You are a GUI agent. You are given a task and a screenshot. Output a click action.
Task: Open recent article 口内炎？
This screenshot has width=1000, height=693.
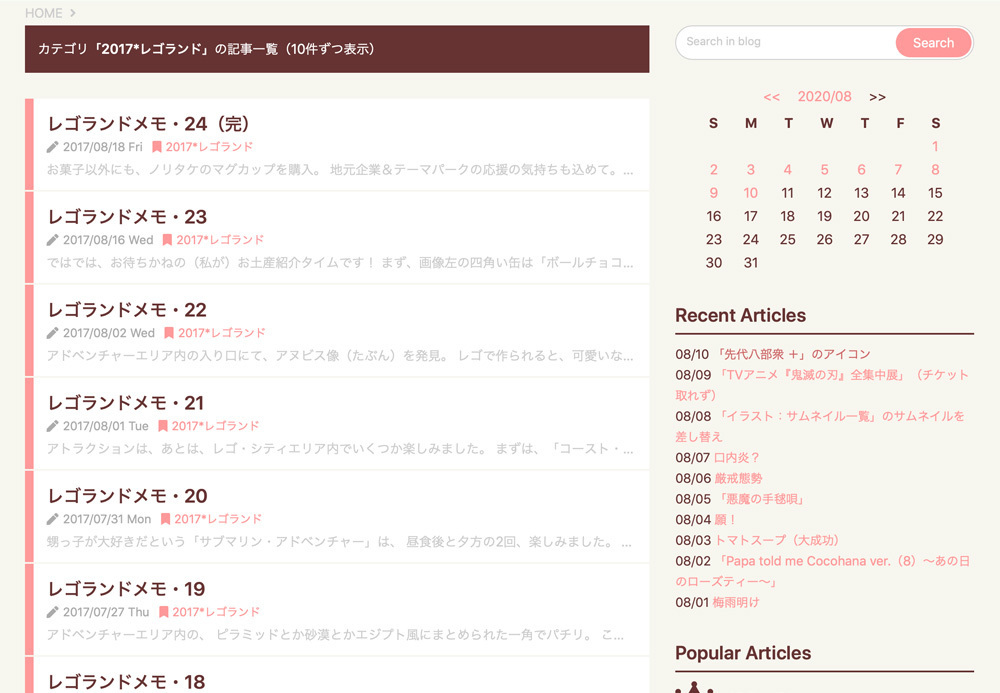[x=737, y=458]
